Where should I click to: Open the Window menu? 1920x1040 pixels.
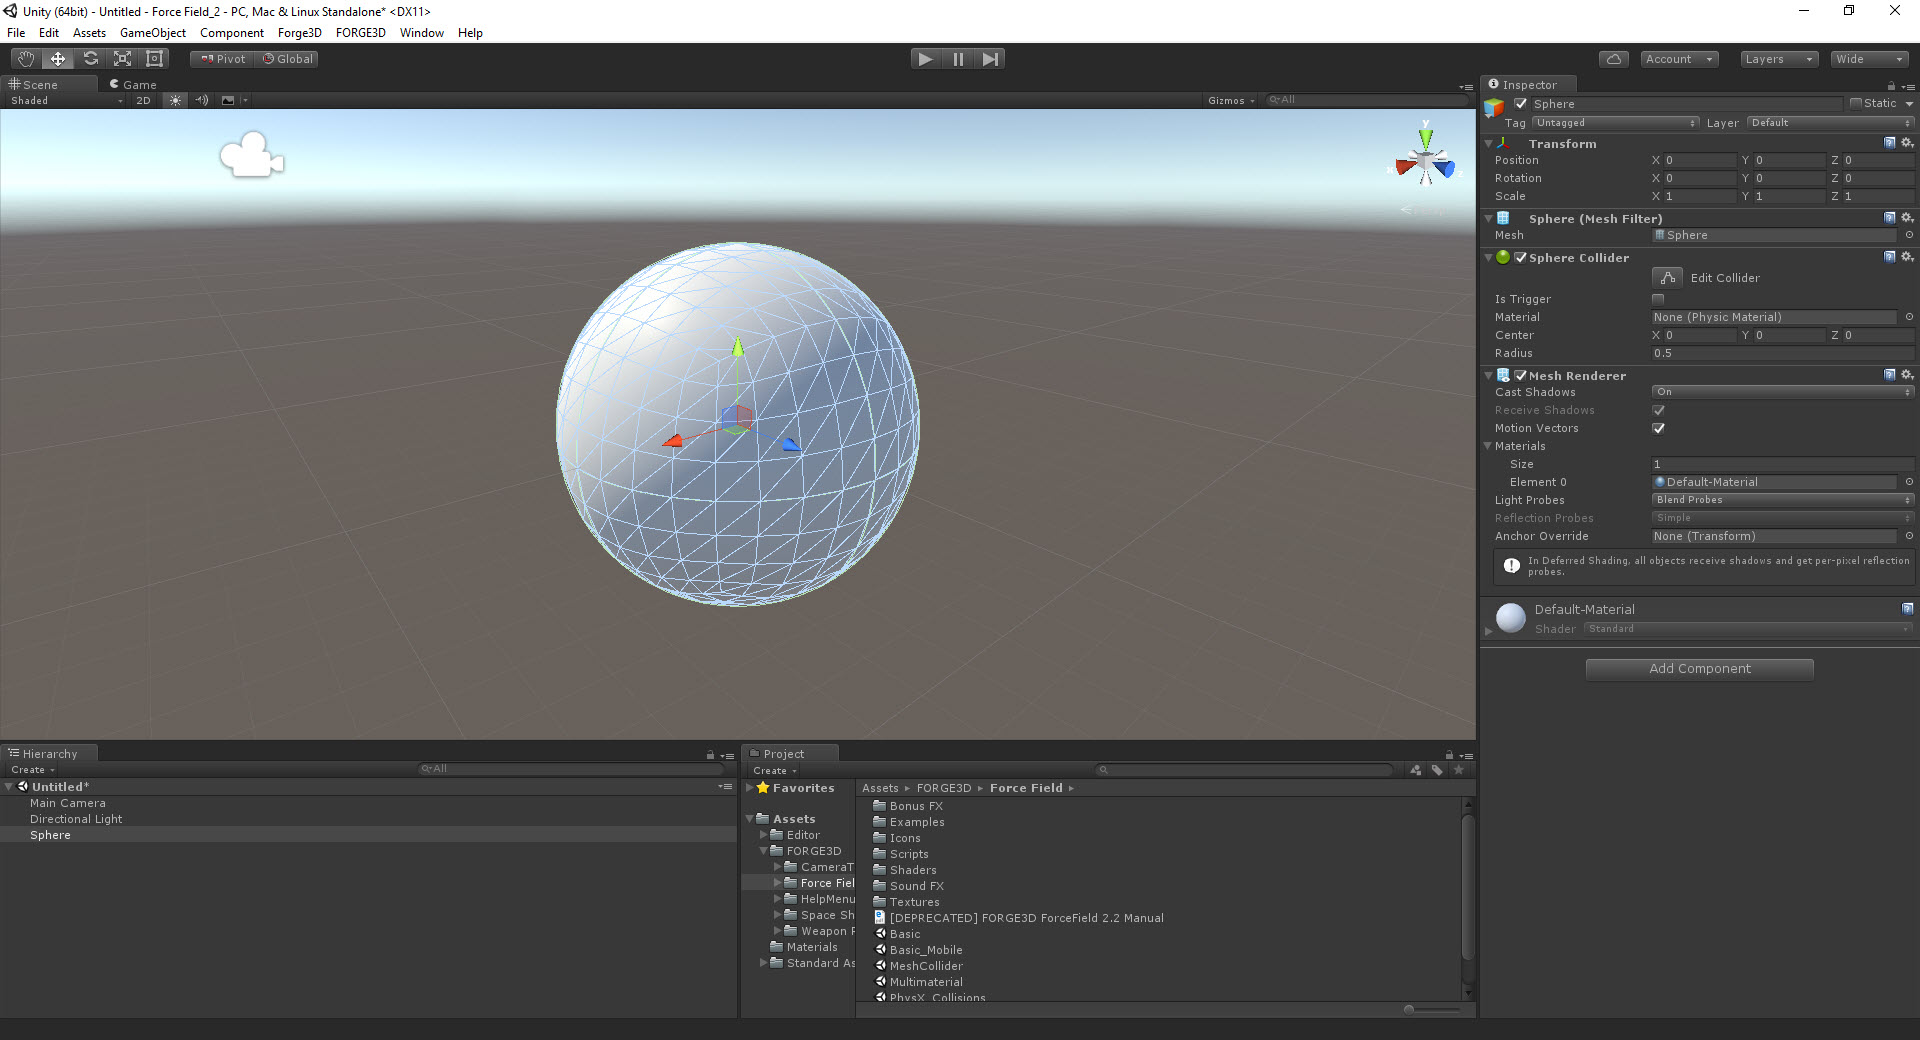tap(422, 33)
